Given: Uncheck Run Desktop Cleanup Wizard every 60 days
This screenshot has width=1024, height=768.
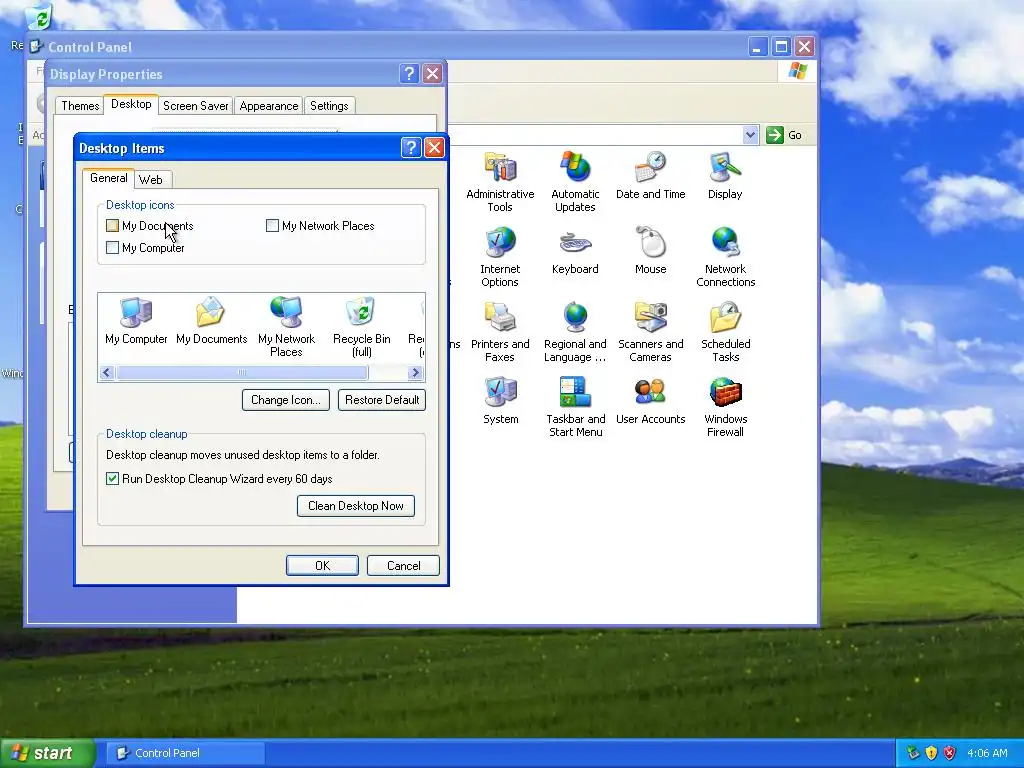Looking at the screenshot, I should [112, 479].
